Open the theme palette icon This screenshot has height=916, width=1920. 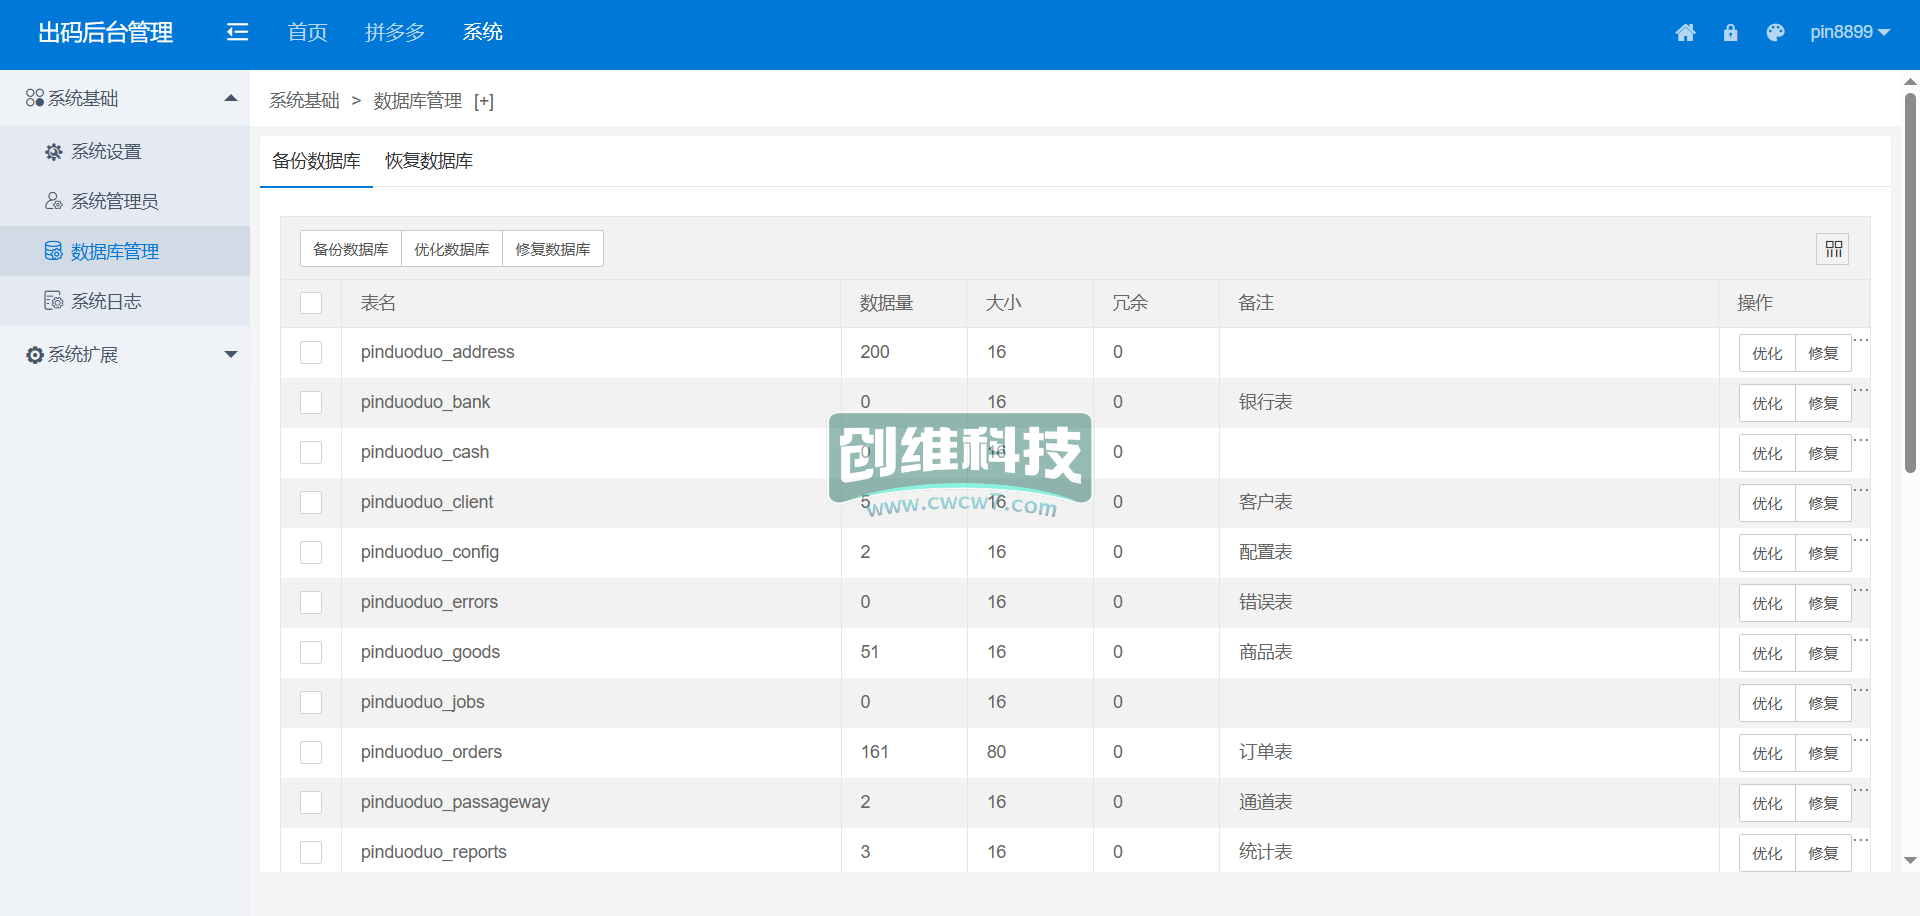[x=1775, y=33]
